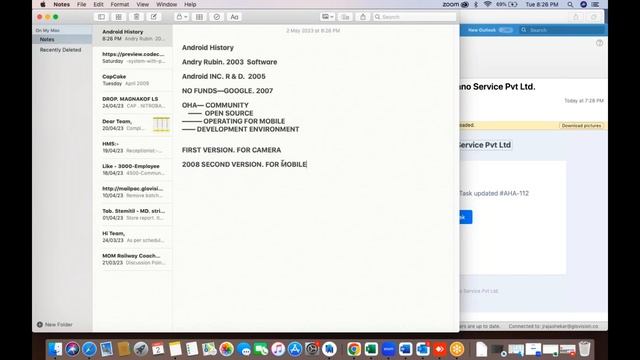This screenshot has width=640, height=360.
Task: Open the http://mailpec.glovisi note
Action: (x=133, y=192)
